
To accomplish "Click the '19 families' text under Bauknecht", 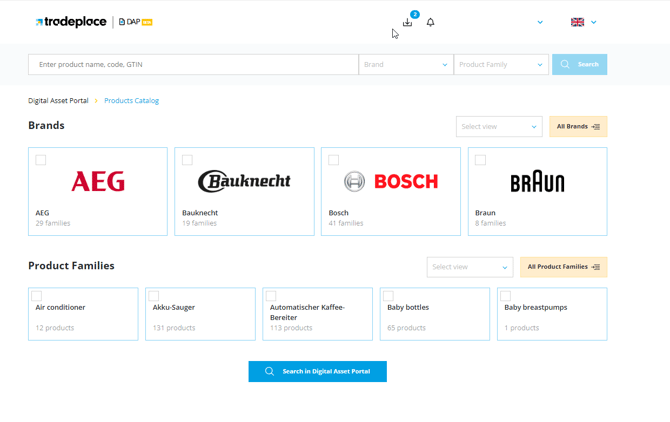I will (200, 223).
